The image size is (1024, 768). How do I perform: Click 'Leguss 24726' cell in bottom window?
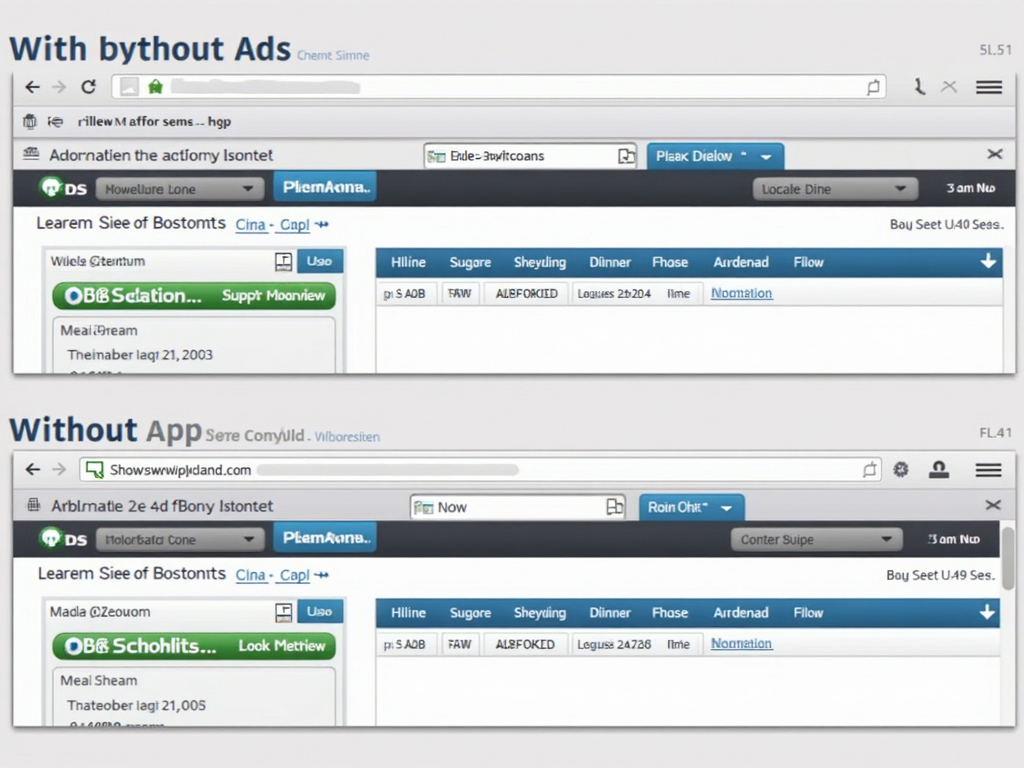615,645
